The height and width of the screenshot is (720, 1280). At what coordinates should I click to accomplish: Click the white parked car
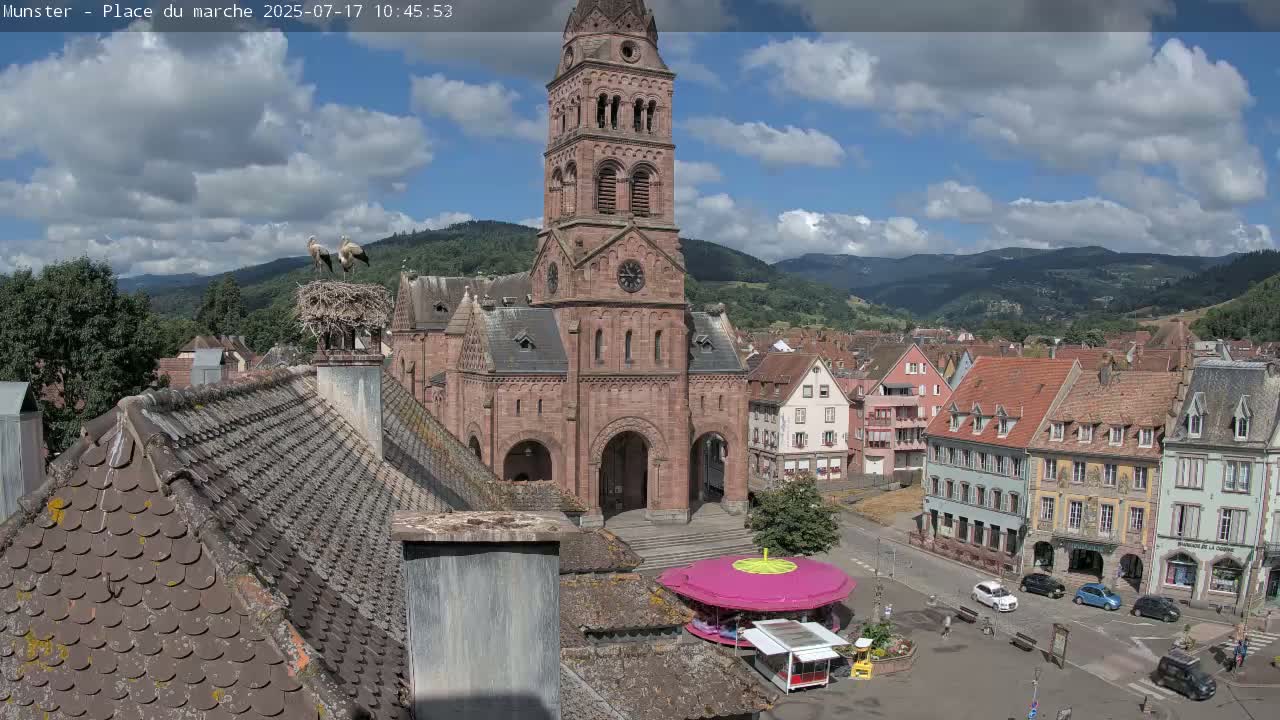pos(994,596)
